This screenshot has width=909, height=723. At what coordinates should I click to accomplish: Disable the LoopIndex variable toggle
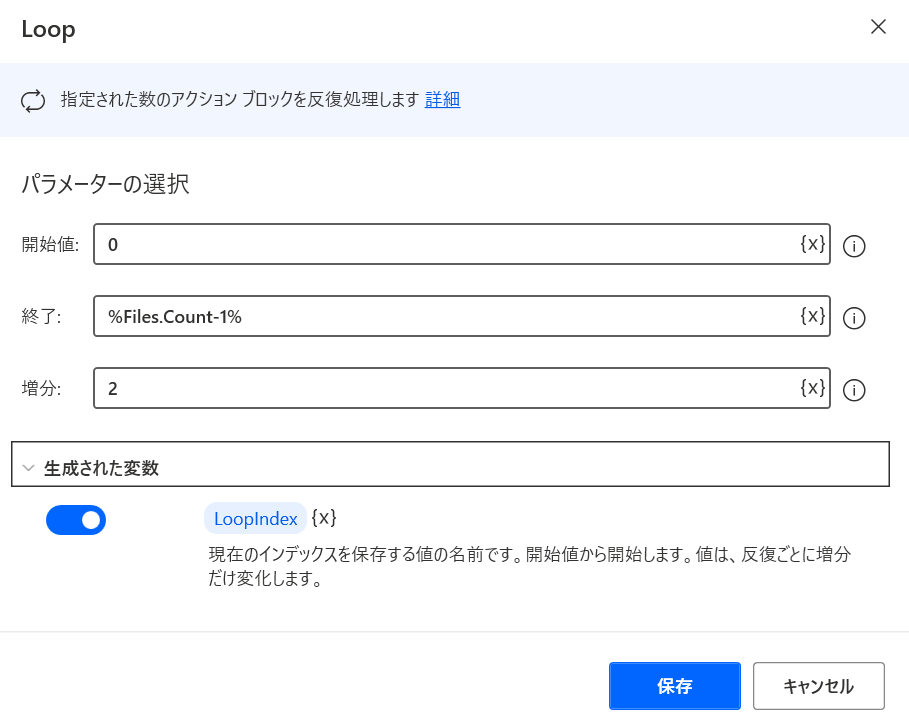[76, 520]
